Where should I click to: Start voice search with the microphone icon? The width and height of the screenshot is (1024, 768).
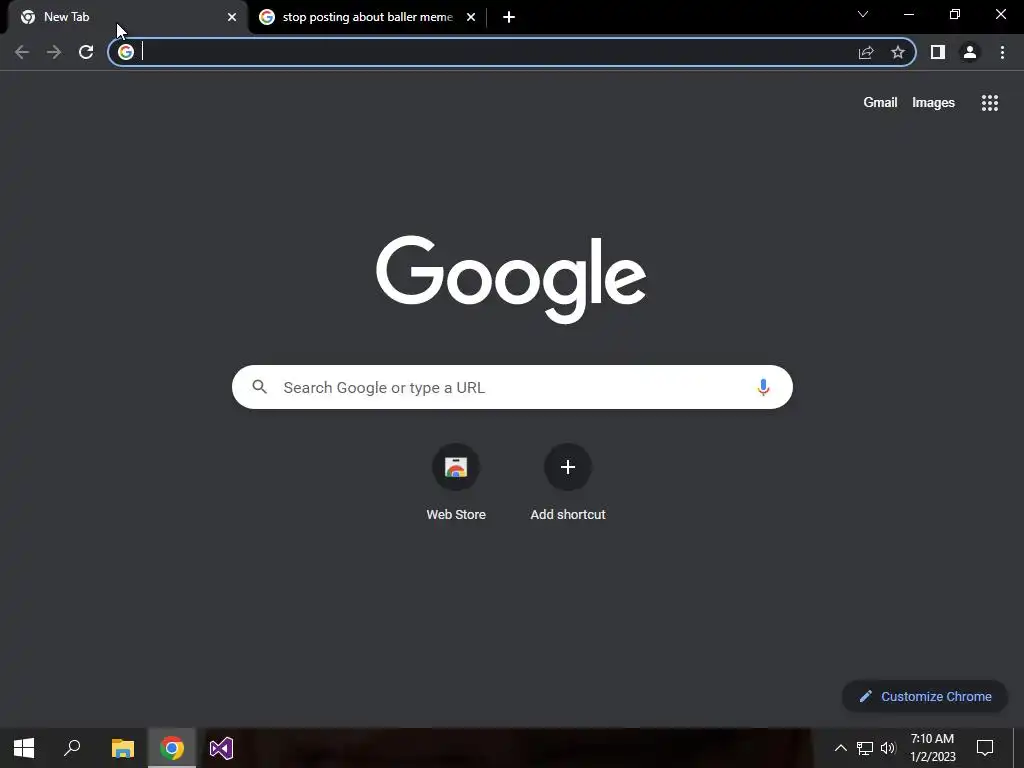763,387
